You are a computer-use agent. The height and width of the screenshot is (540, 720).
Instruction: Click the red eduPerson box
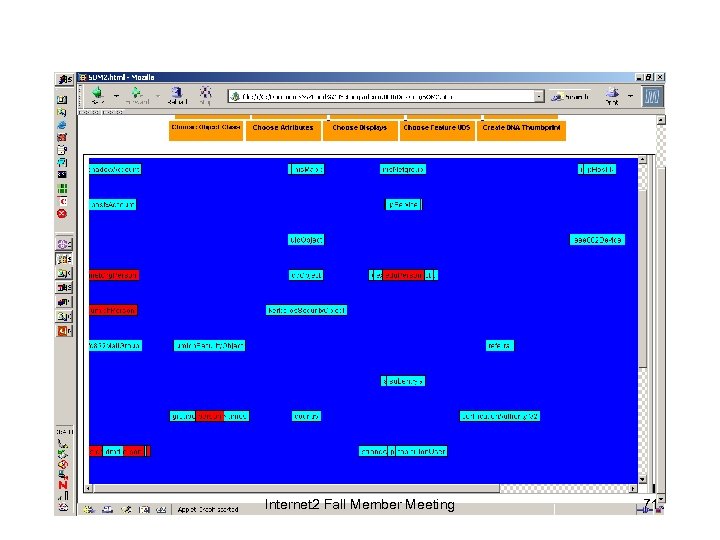[x=403, y=275]
